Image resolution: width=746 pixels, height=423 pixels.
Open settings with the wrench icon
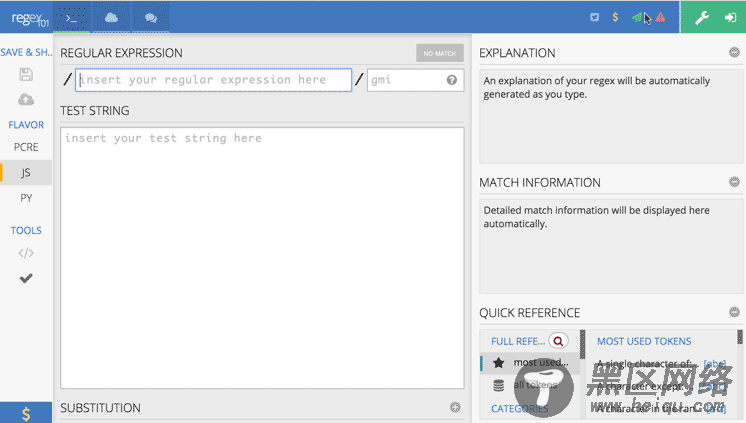[x=701, y=17]
